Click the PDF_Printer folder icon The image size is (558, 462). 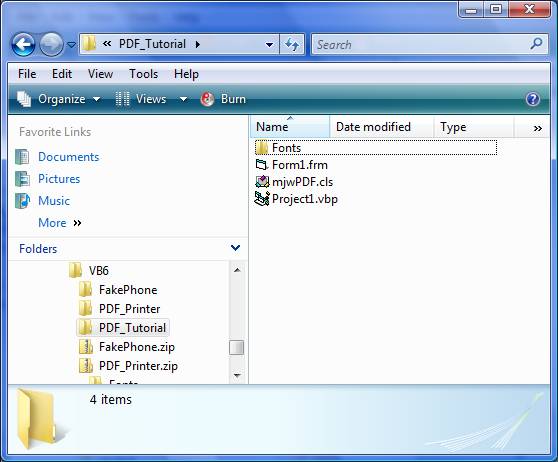[x=85, y=308]
